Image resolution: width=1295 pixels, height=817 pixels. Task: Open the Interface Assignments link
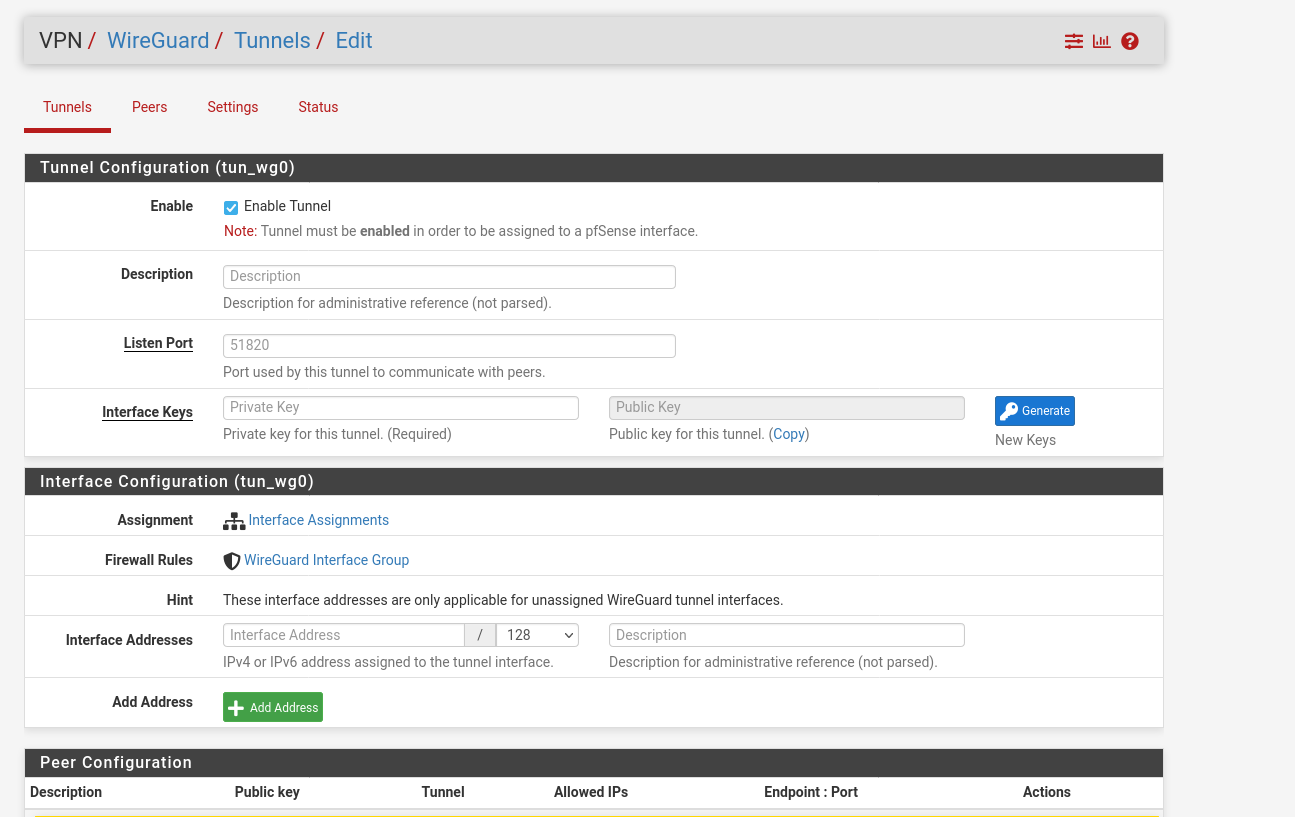pyautogui.click(x=318, y=520)
